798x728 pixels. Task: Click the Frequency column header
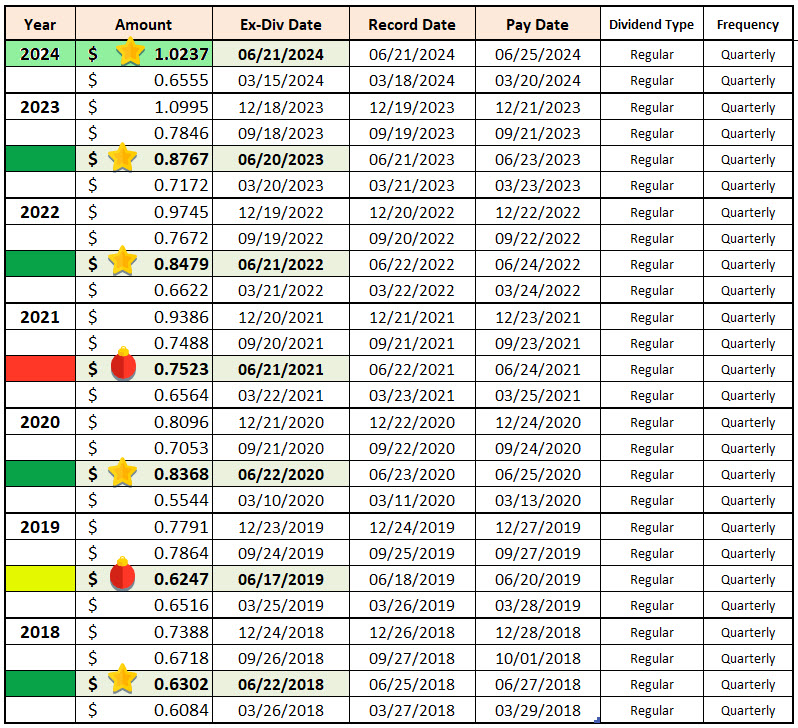747,24
